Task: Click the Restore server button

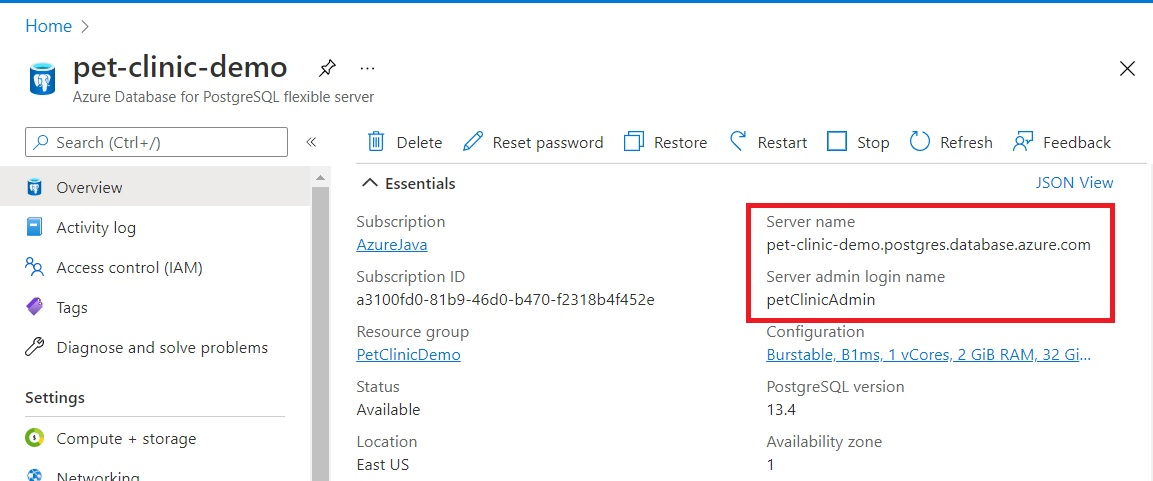Action: [665, 142]
